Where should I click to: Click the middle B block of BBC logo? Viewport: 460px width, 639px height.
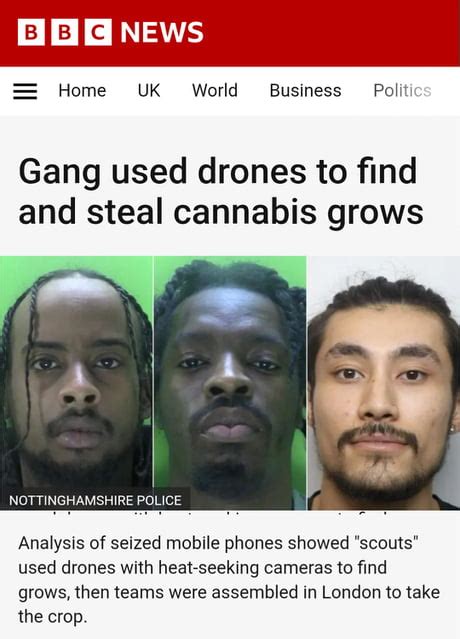(65, 32)
